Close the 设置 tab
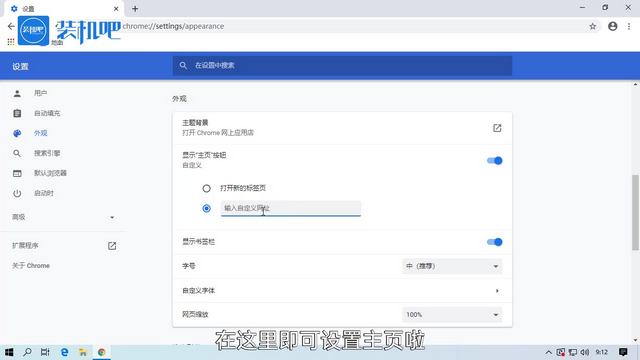 point(116,9)
